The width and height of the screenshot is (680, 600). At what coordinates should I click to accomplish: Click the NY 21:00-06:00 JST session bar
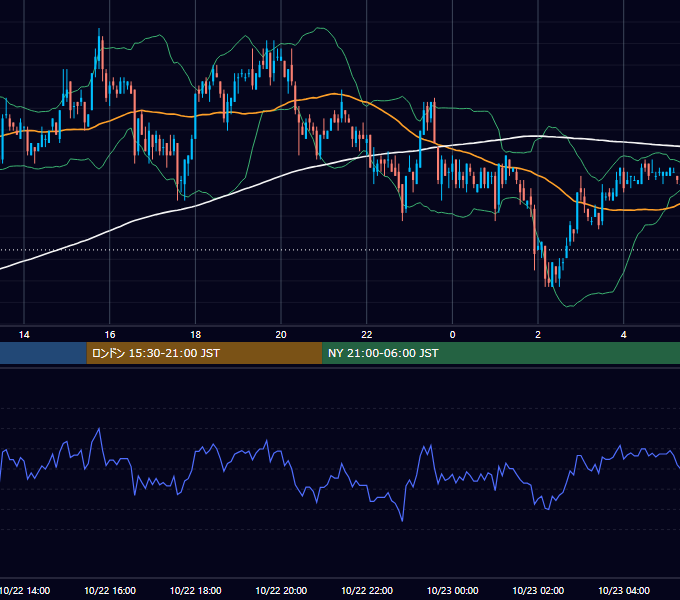point(501,353)
